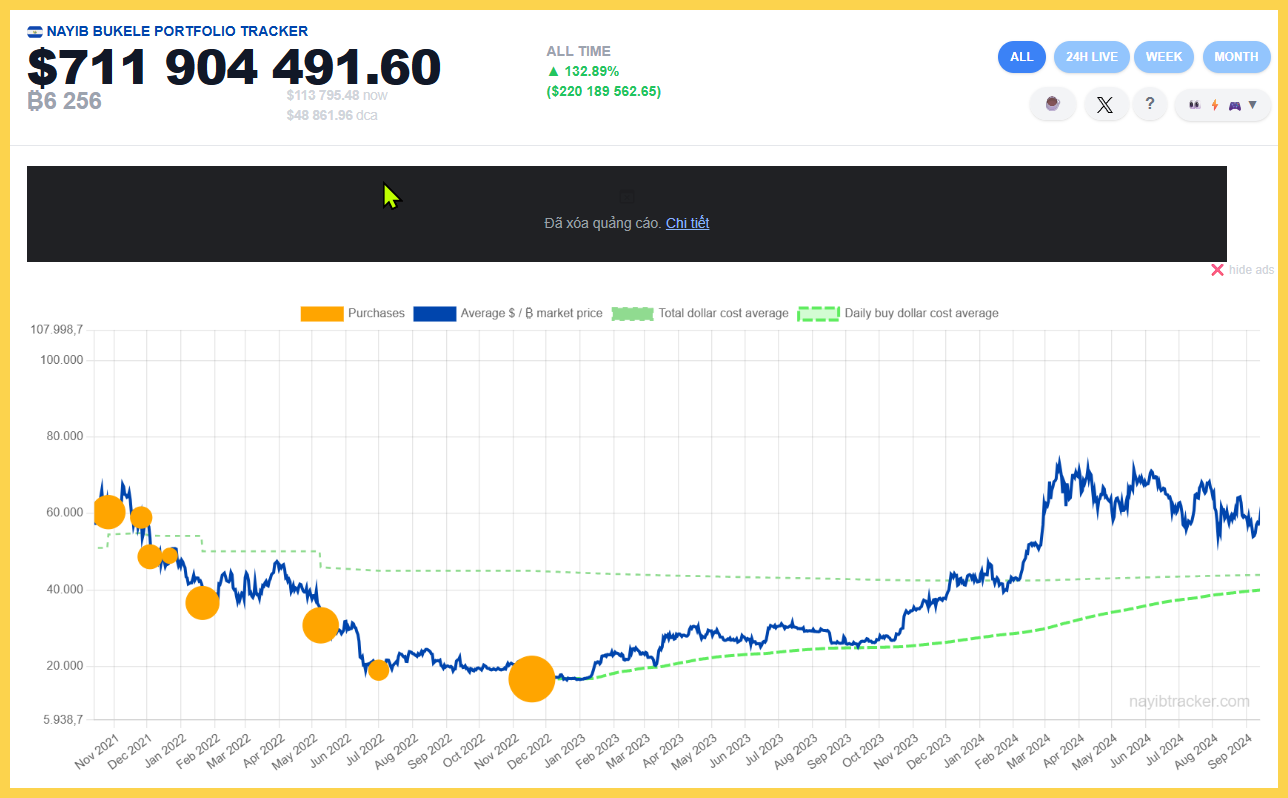Click the game controller icon

pos(1234,104)
